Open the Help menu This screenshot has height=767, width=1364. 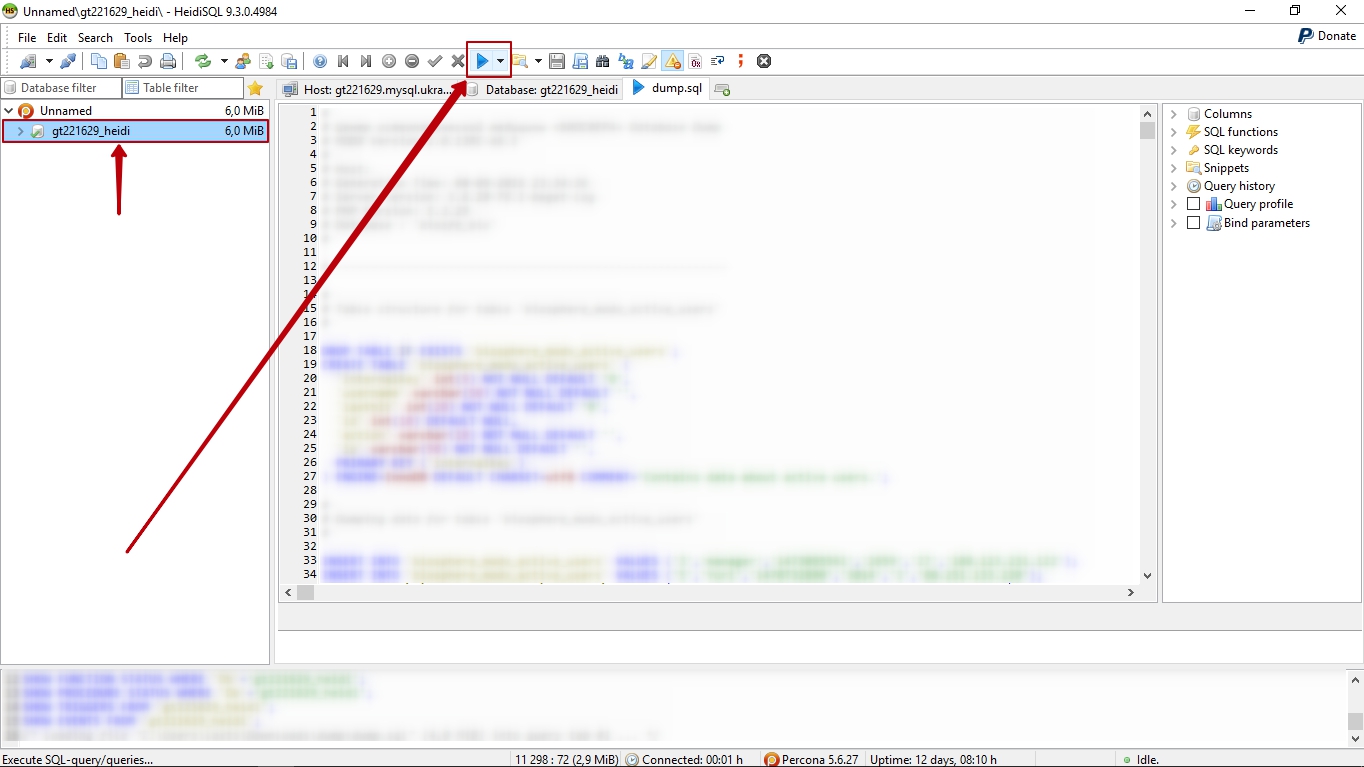point(175,38)
